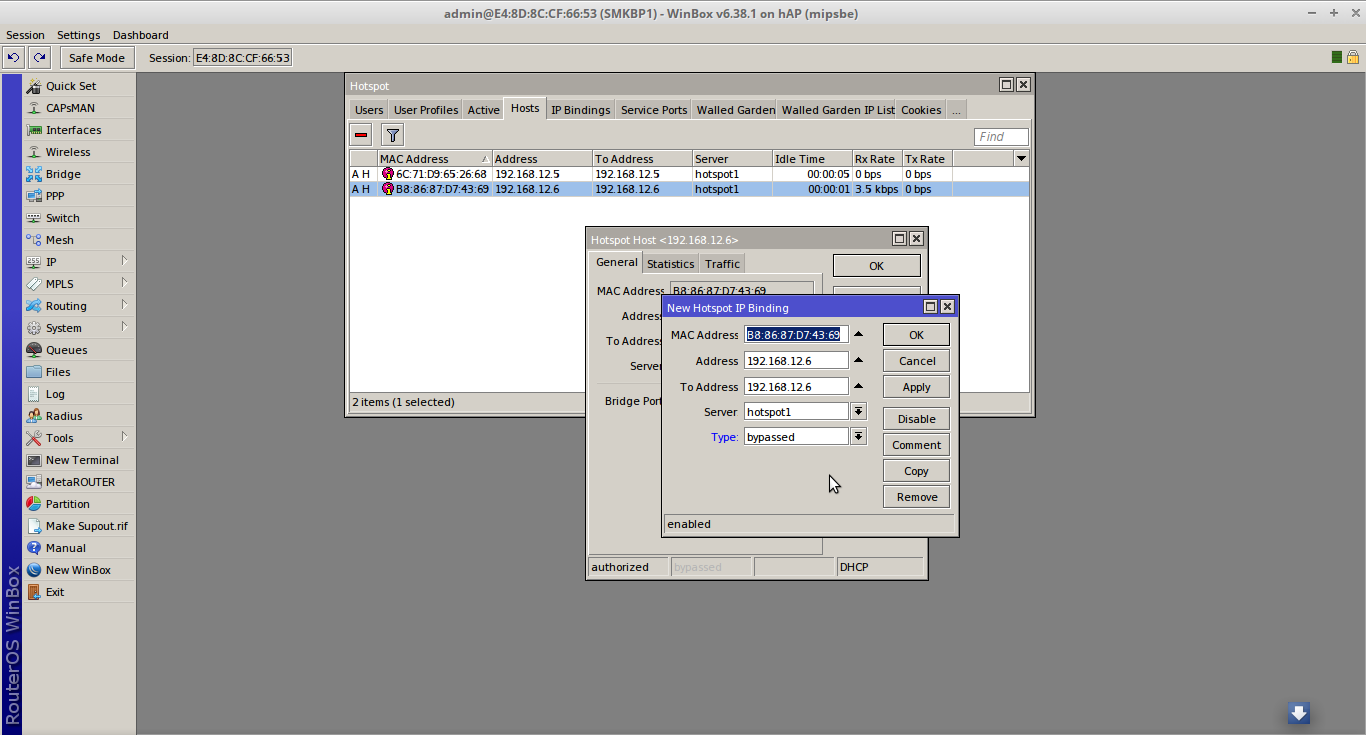Click the Filter funnel icon in Hotspot

[393, 135]
